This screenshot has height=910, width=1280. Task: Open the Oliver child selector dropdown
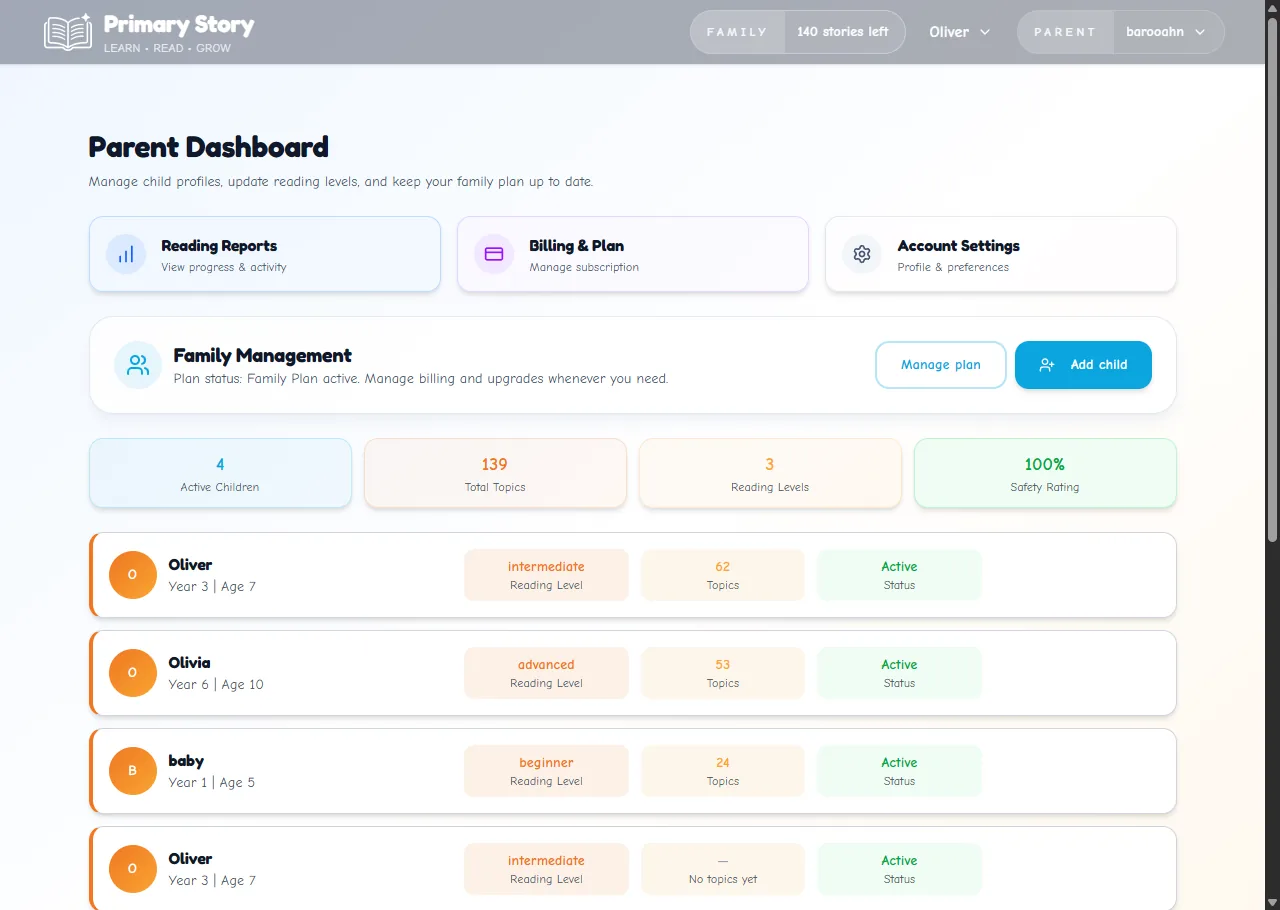click(x=960, y=32)
